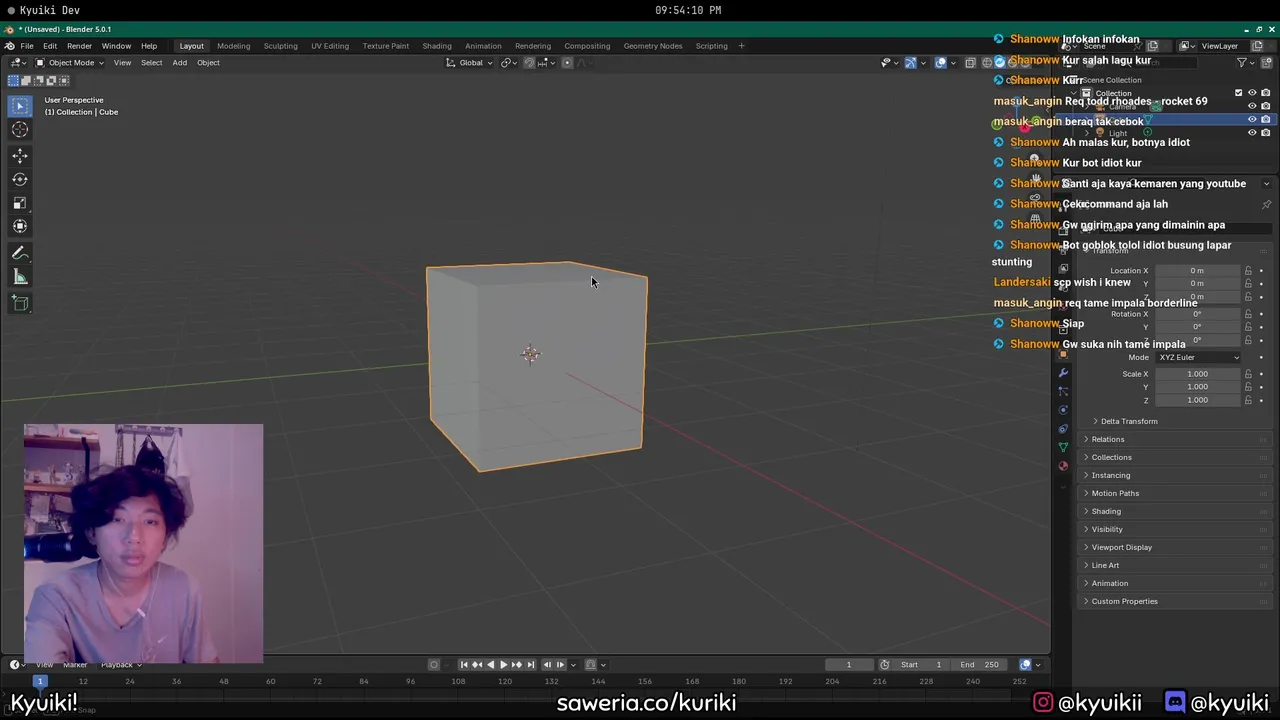Screen dimensions: 1280x720
Task: Toggle snapping magnet in viewport header
Action: tap(529, 62)
